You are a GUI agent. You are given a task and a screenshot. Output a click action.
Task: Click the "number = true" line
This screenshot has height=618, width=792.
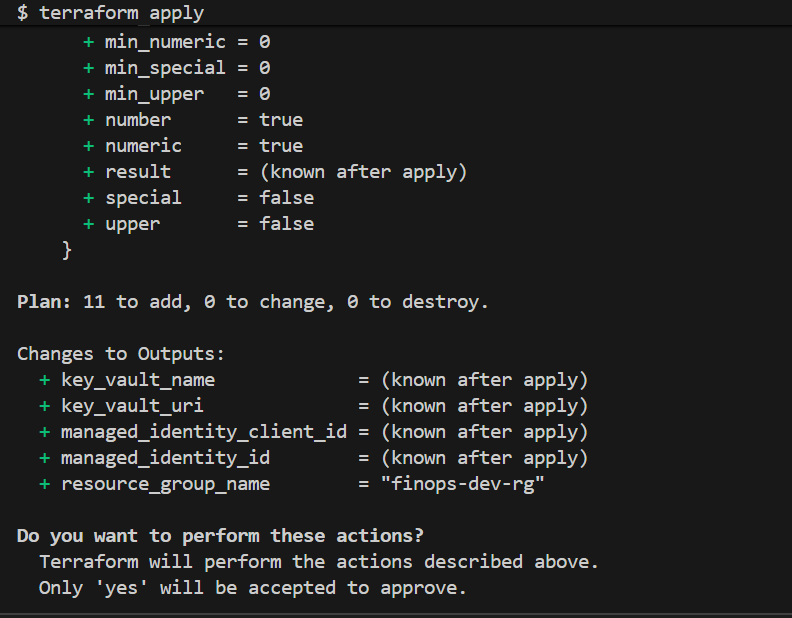point(192,120)
